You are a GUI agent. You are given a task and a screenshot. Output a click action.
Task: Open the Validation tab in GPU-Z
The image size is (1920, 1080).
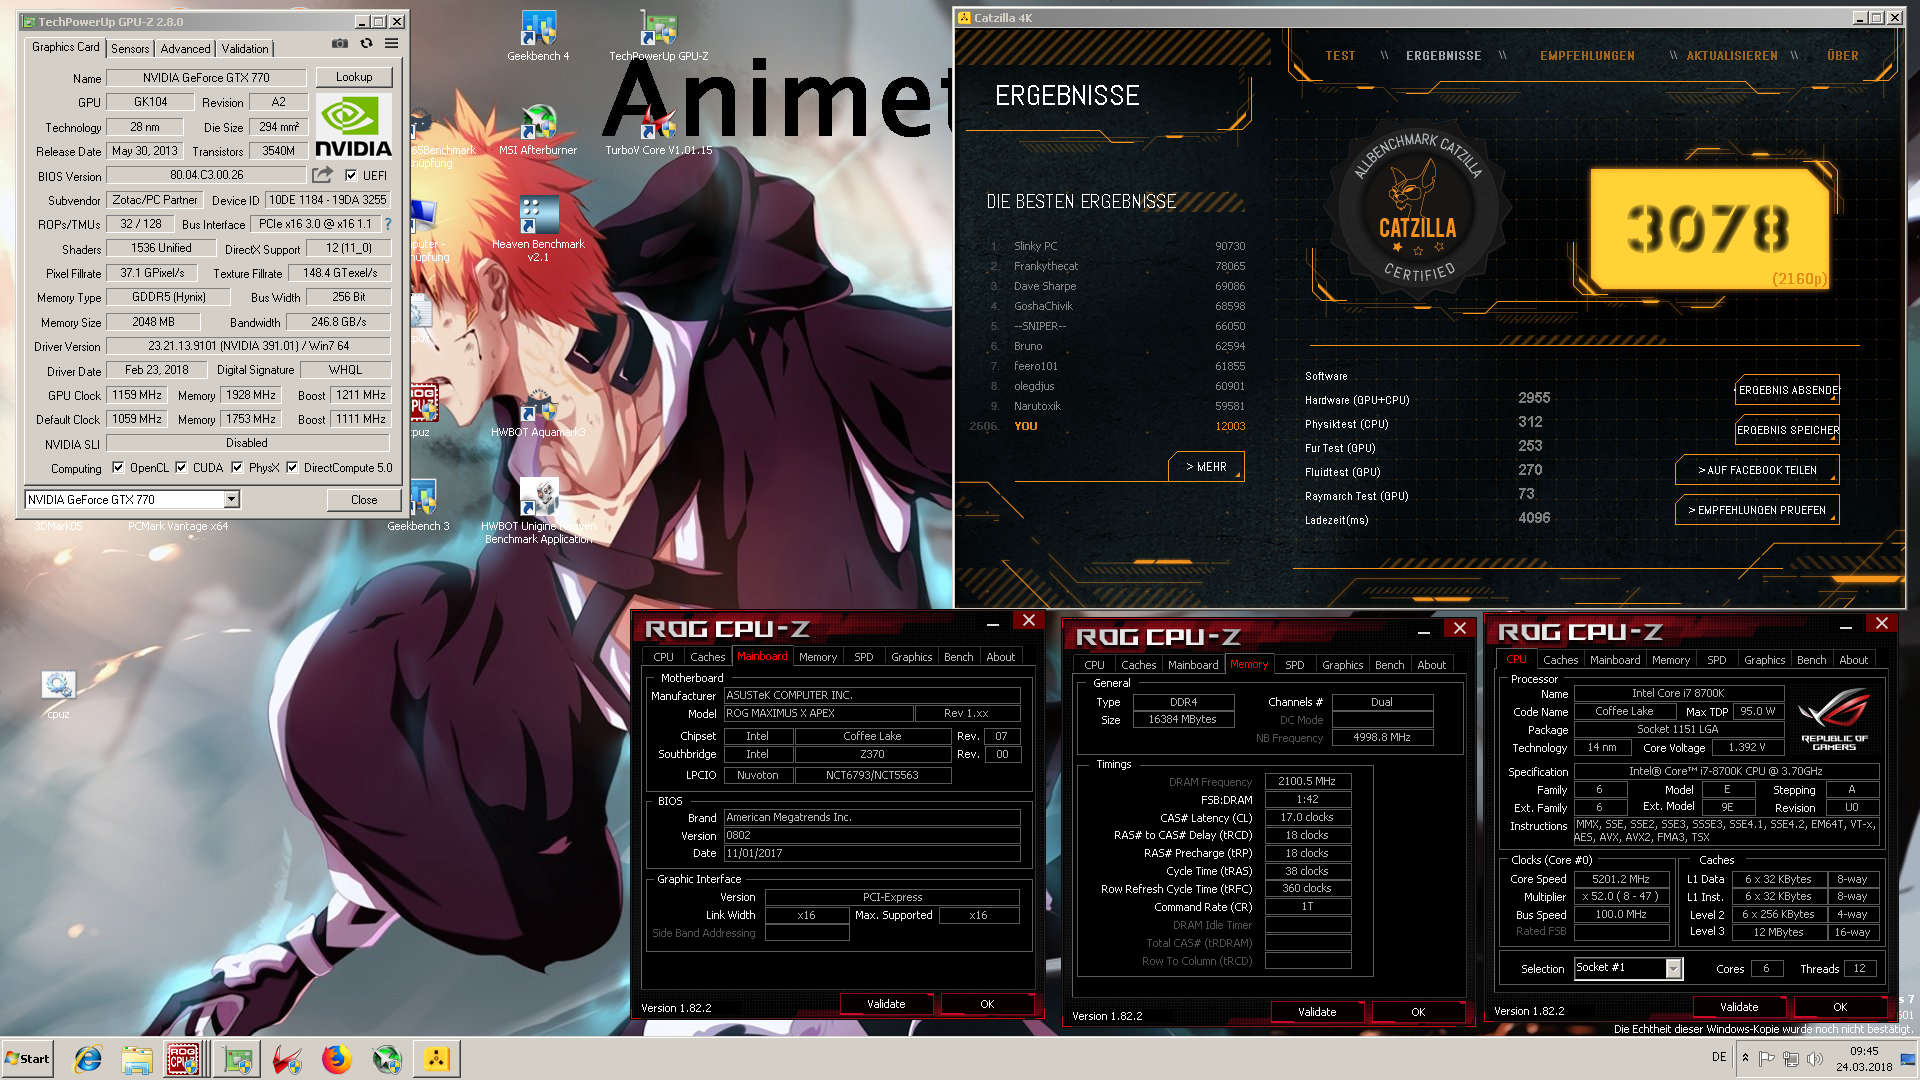tap(245, 48)
